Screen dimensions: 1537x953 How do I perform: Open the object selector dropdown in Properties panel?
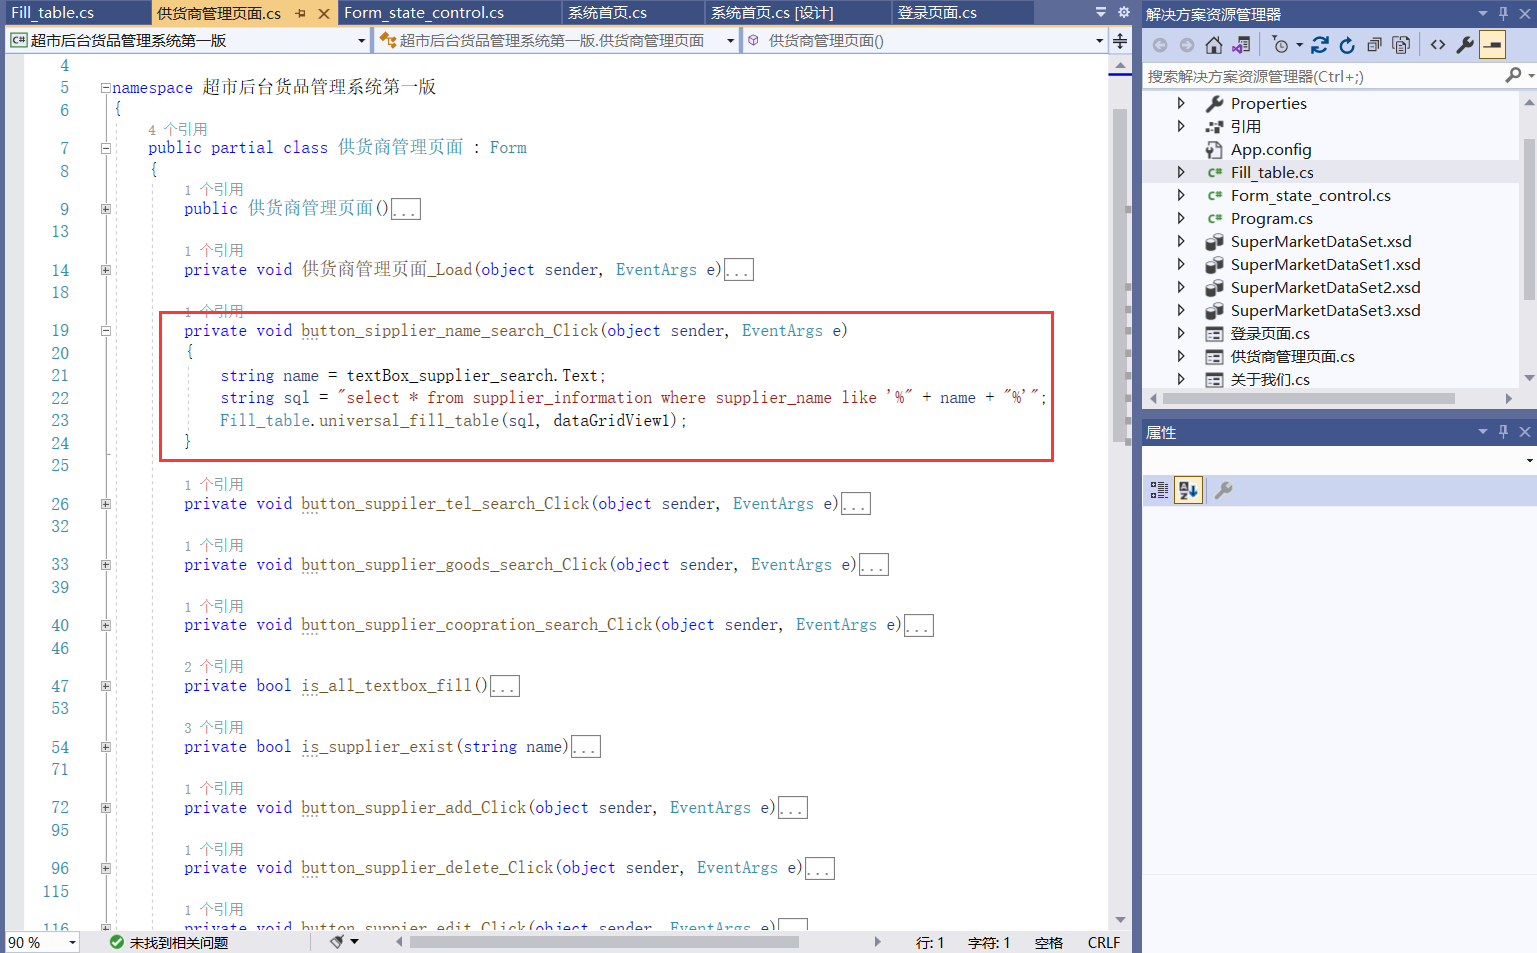(x=1530, y=460)
